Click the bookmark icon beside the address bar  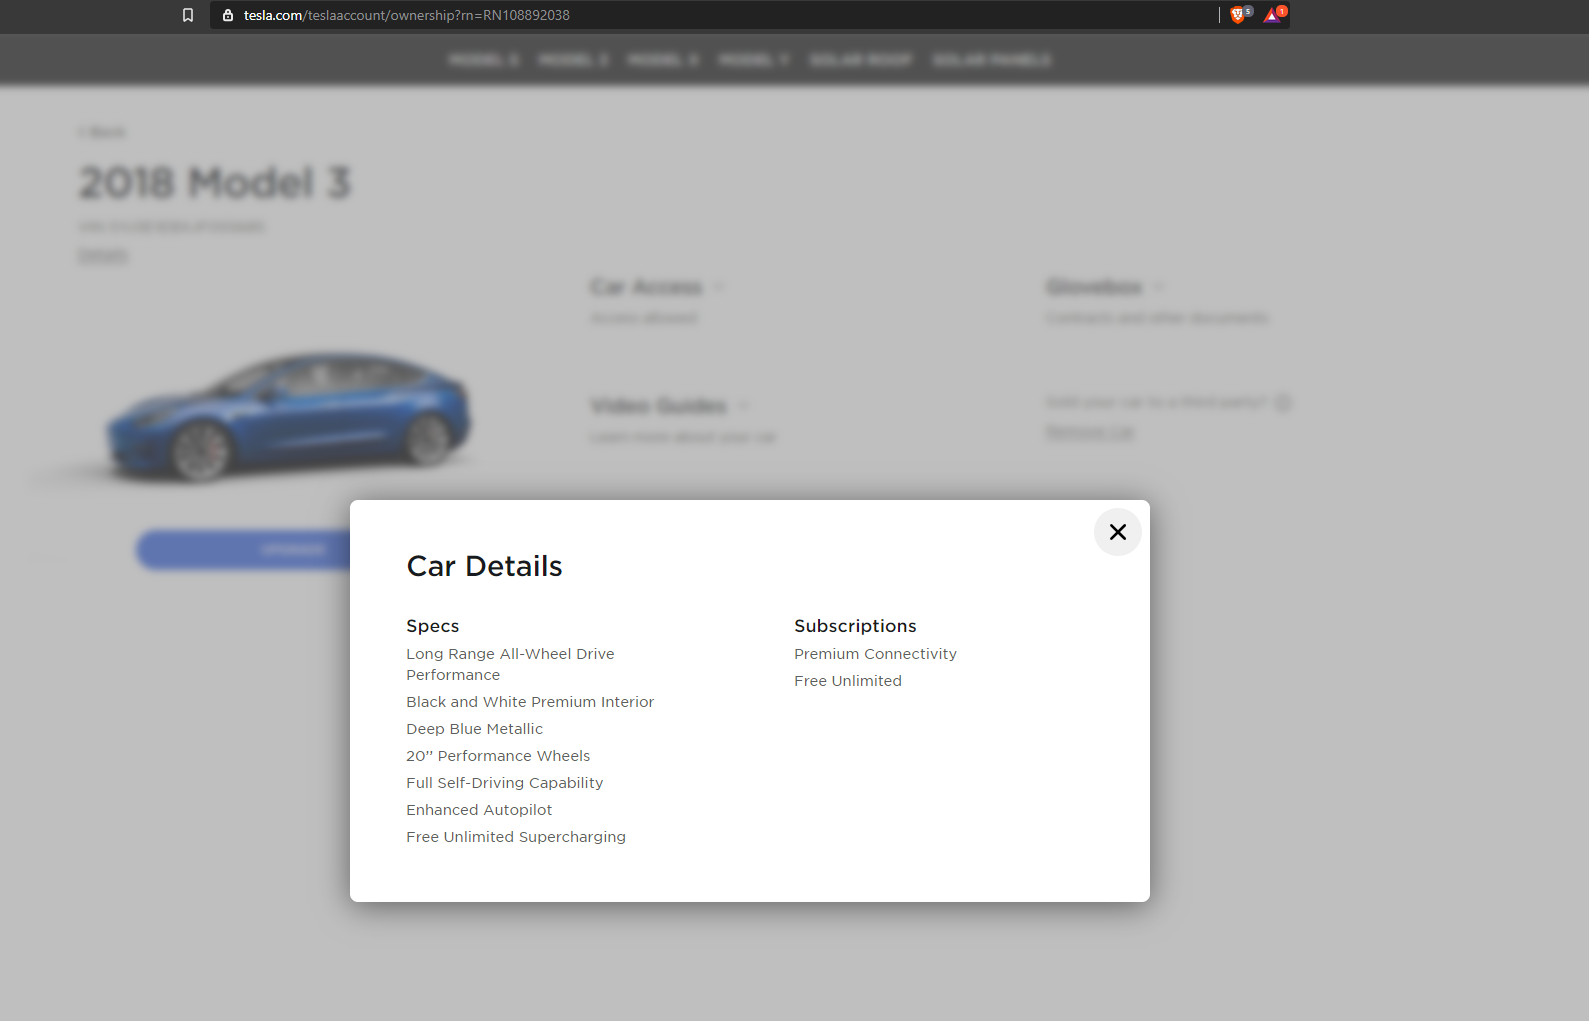click(187, 15)
